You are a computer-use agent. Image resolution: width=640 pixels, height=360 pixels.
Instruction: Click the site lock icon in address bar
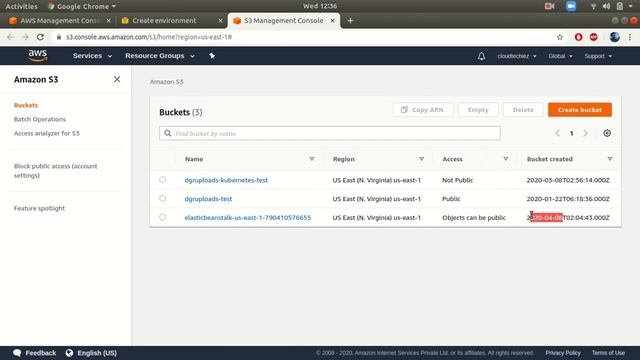pyautogui.click(x=59, y=37)
